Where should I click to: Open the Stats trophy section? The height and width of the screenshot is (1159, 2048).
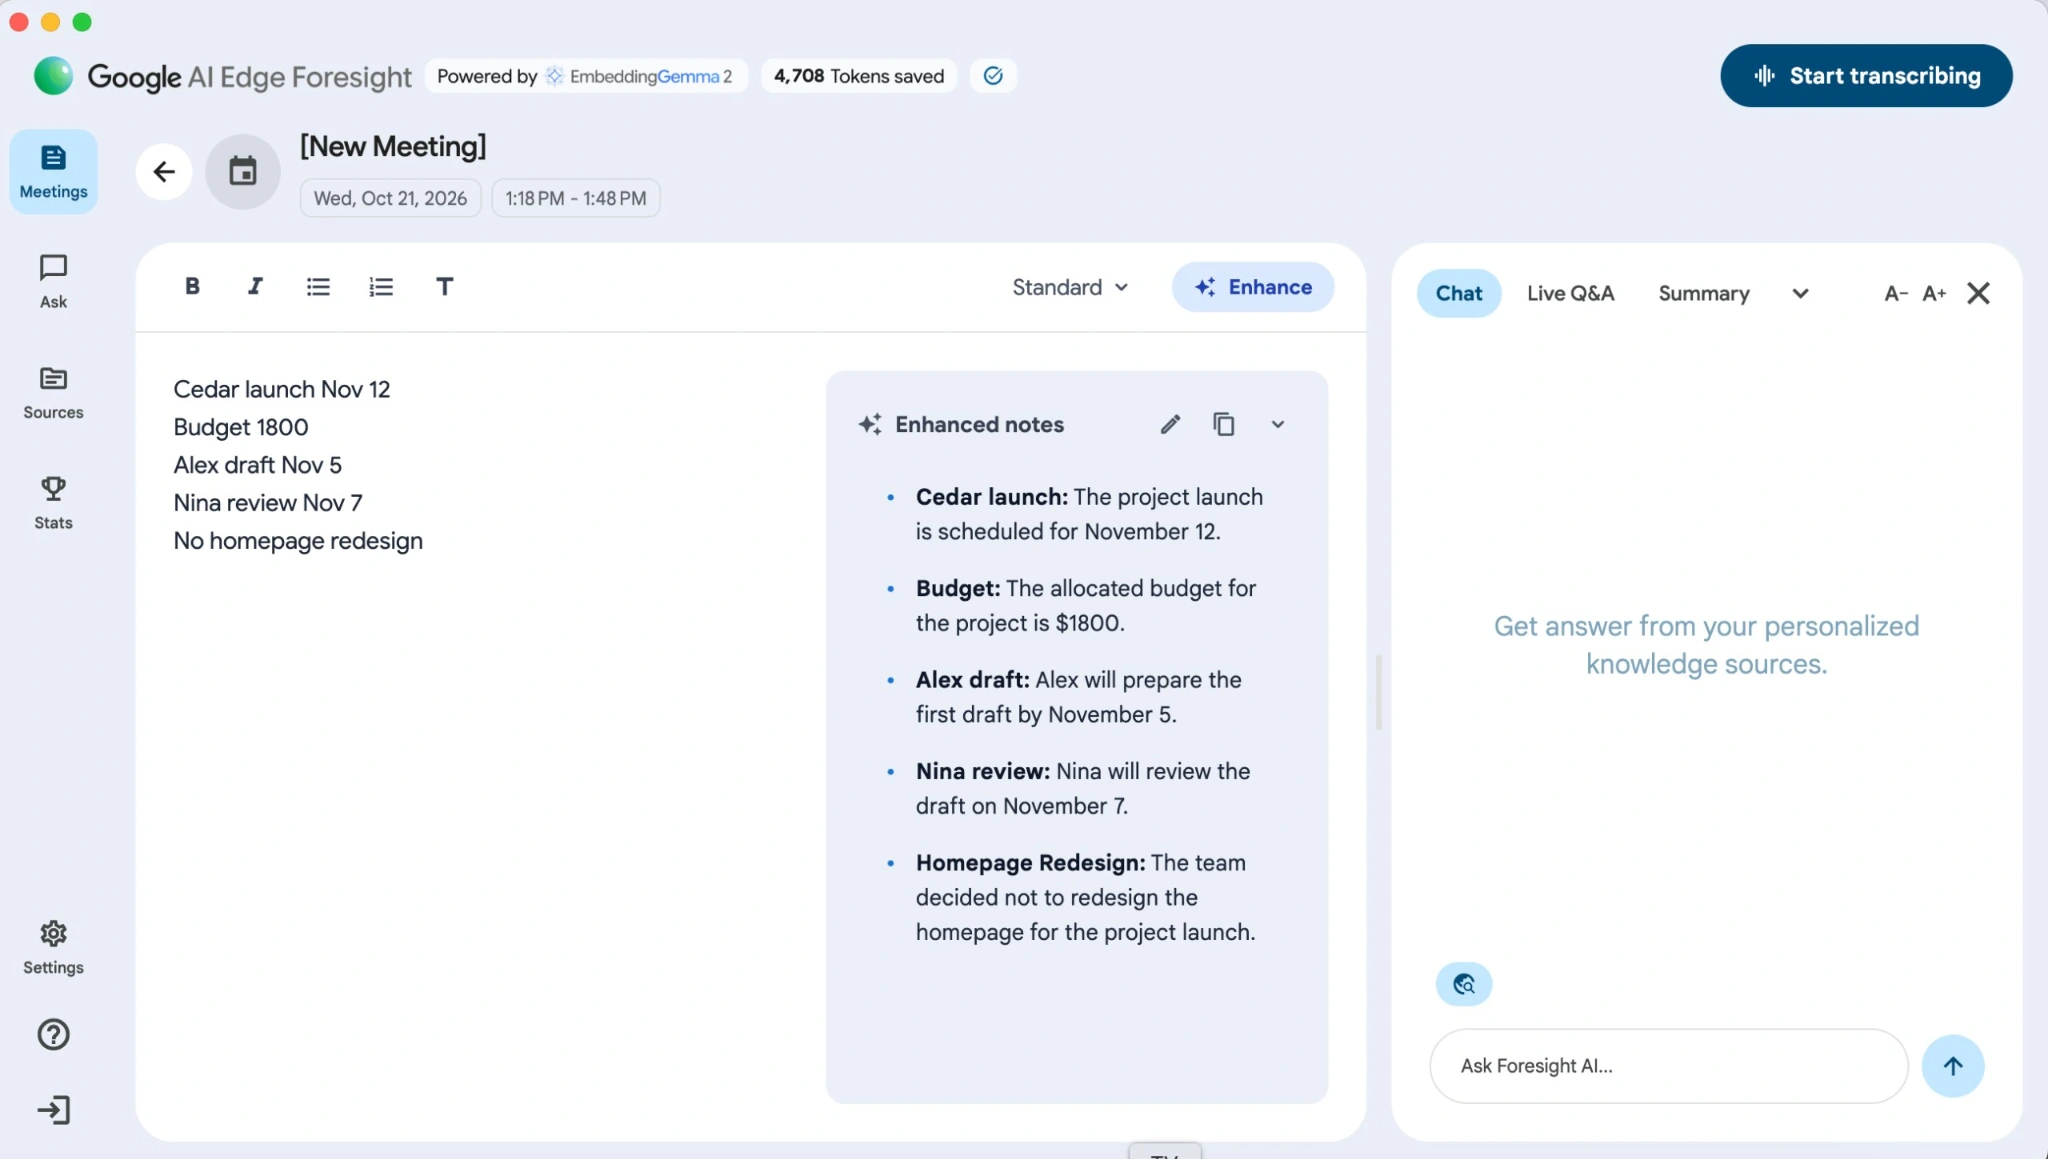(x=53, y=502)
